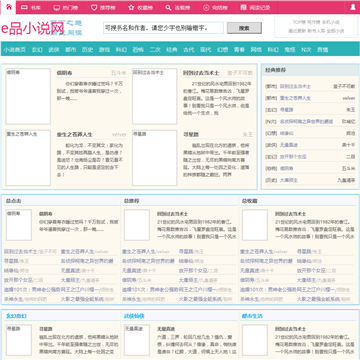
Task: Open 放开那个女巫 in the 经典推荐 list
Action: 293,157
